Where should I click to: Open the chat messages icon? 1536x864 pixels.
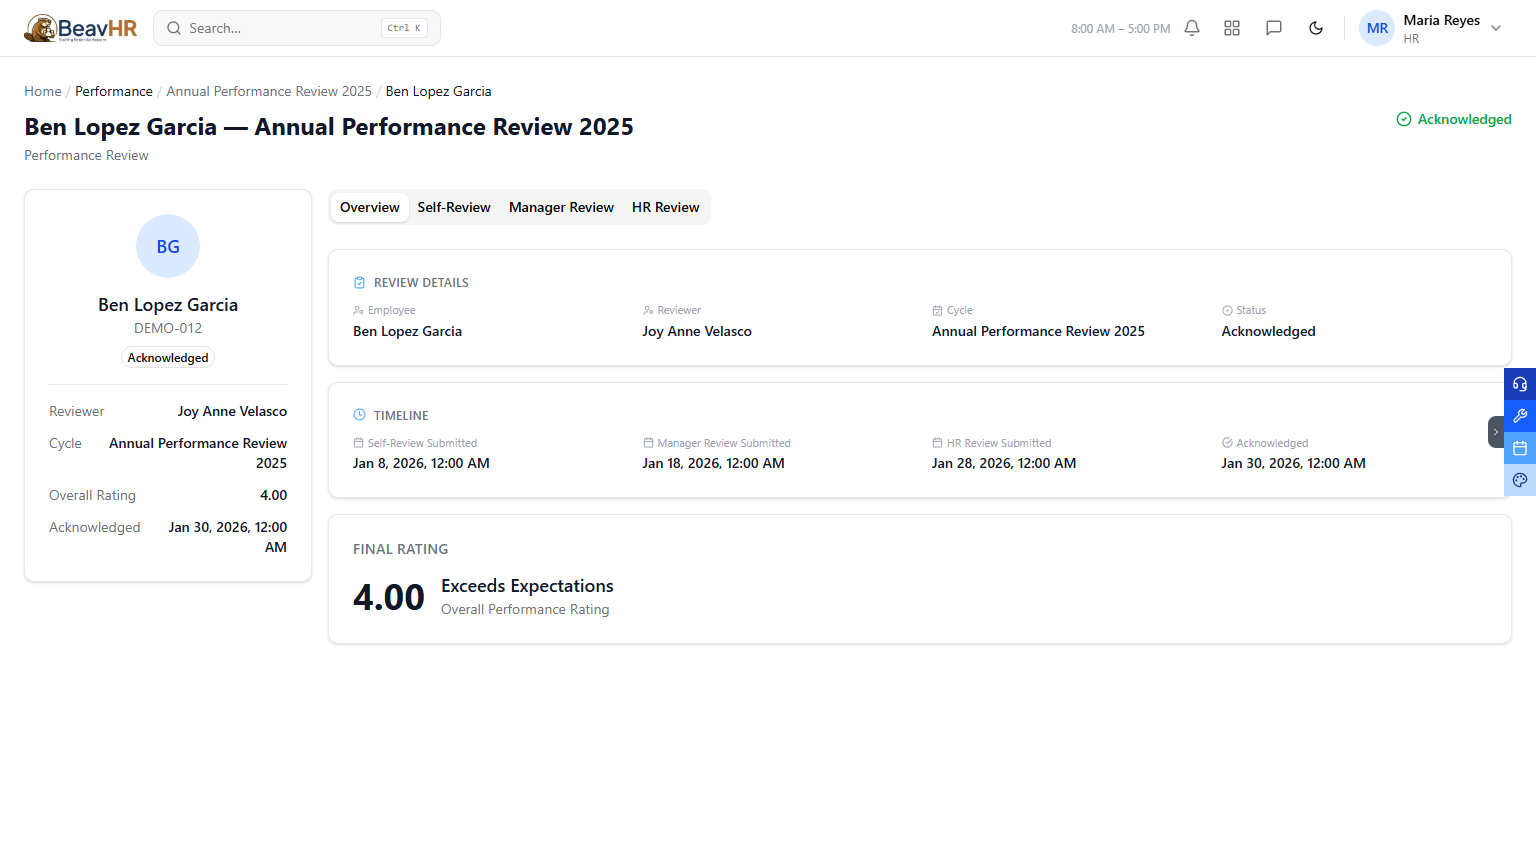(x=1274, y=28)
